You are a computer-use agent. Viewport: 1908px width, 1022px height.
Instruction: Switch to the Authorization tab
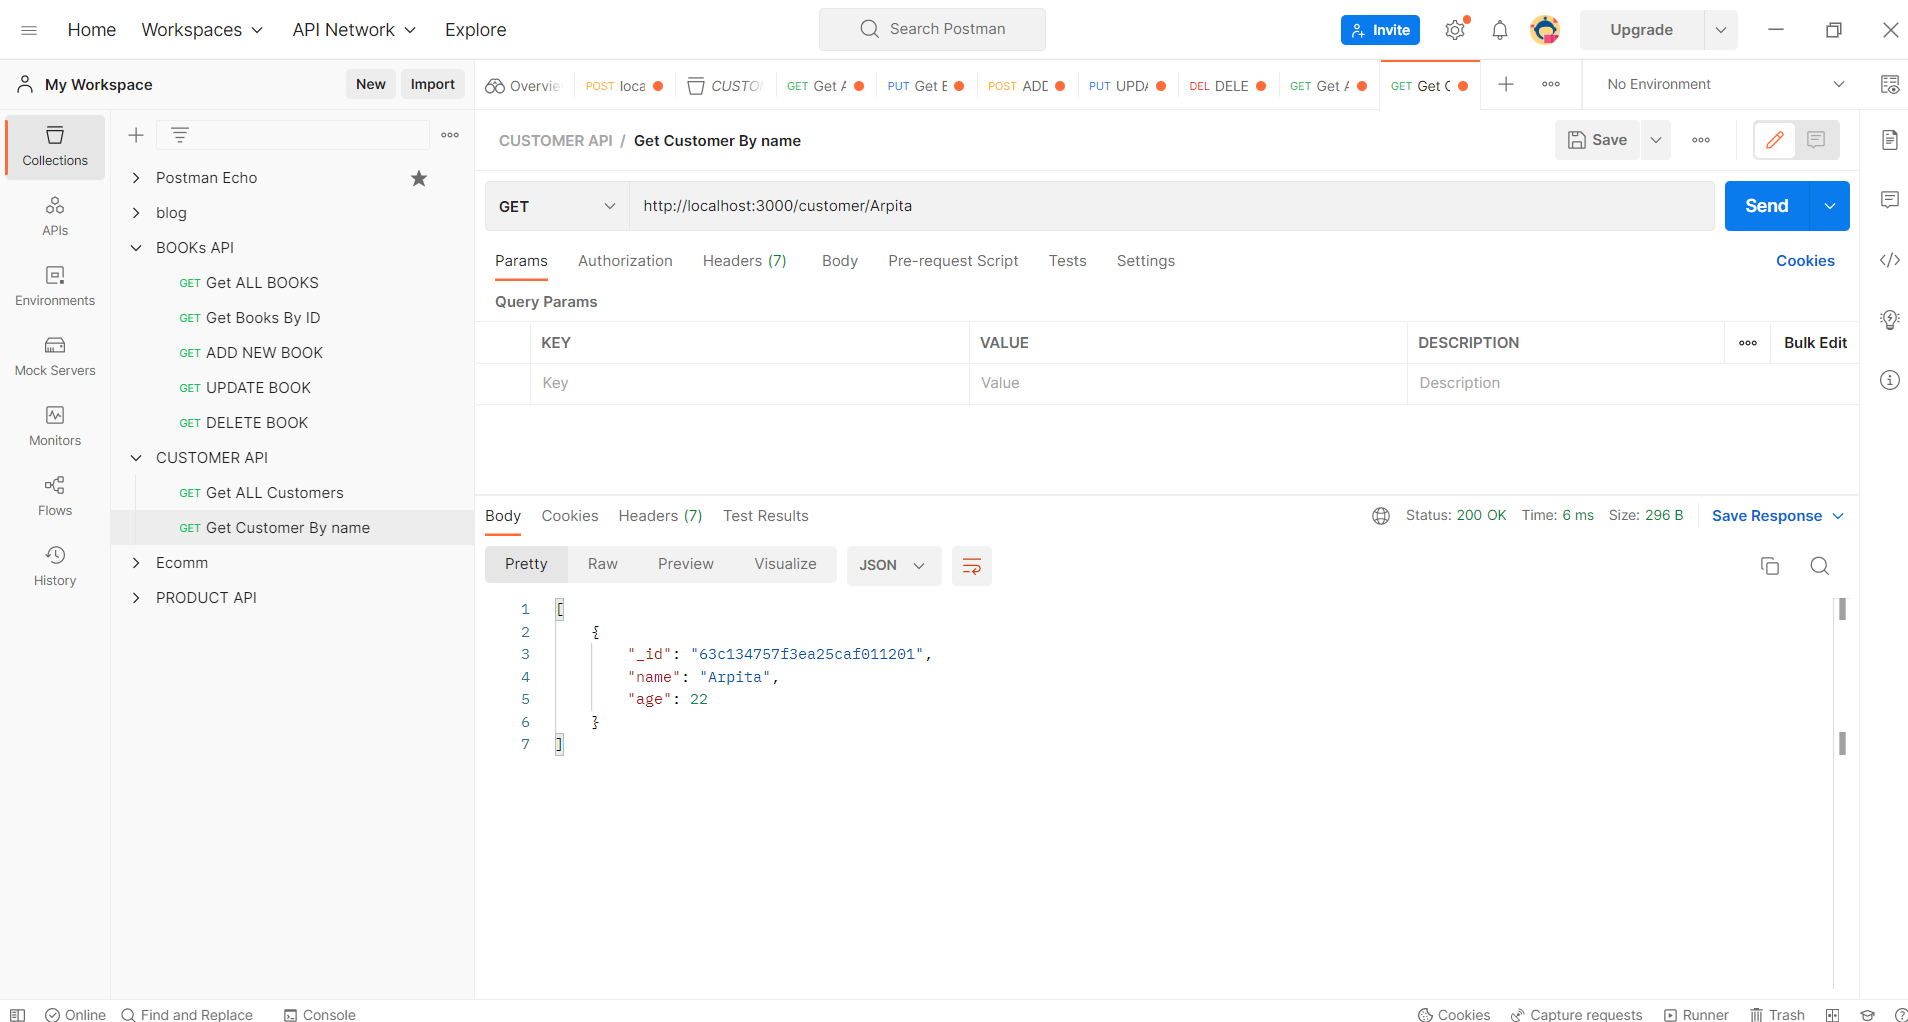624,260
